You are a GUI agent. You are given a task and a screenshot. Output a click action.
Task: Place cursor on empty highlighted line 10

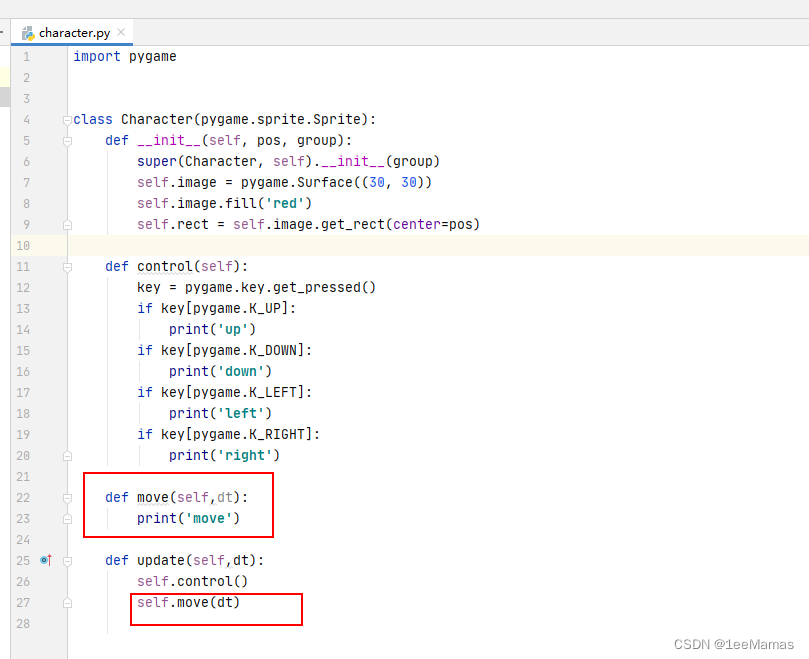pos(400,246)
